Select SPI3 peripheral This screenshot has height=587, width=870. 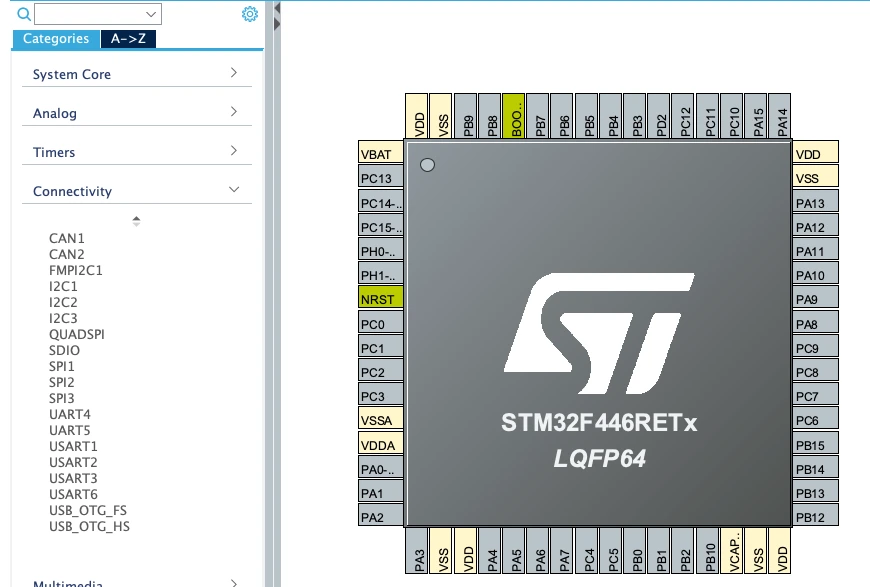(62, 398)
